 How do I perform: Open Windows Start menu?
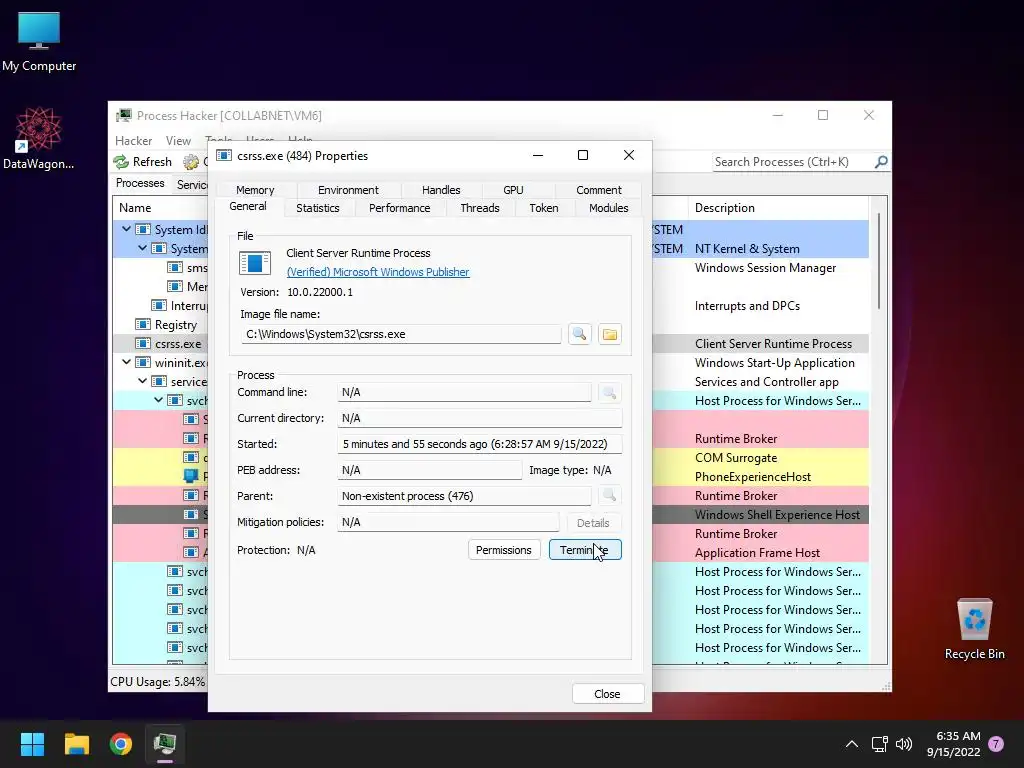(32, 744)
